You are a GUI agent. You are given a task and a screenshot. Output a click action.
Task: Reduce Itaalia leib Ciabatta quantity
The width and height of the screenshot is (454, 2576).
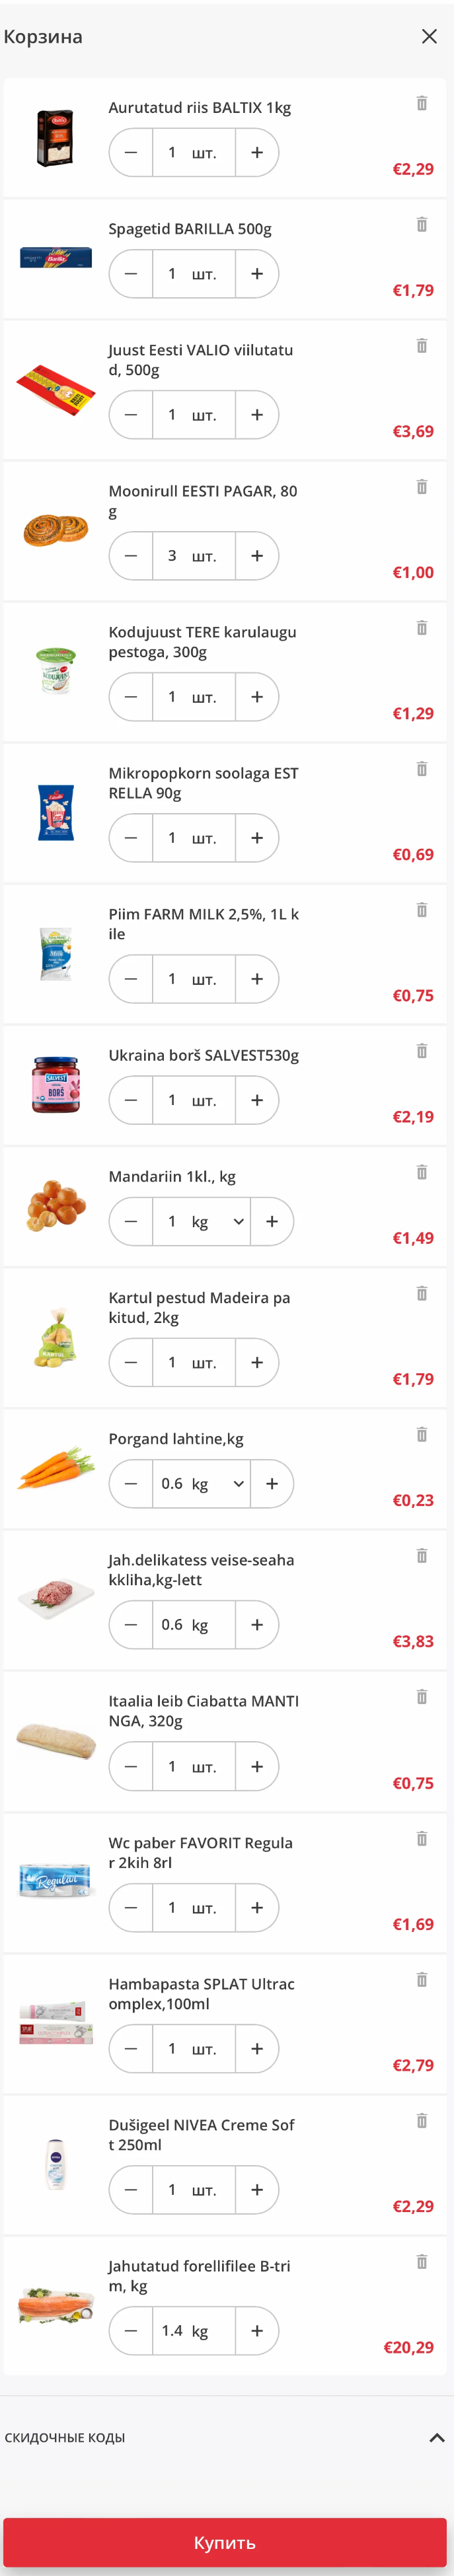coord(131,1766)
